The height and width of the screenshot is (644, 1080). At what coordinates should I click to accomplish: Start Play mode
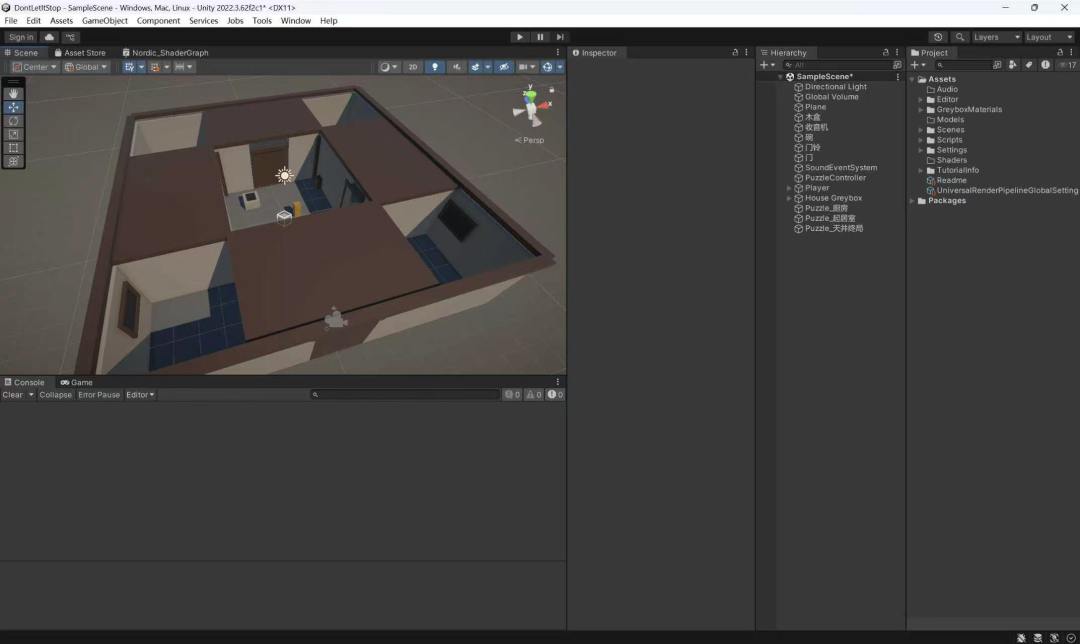coord(520,37)
